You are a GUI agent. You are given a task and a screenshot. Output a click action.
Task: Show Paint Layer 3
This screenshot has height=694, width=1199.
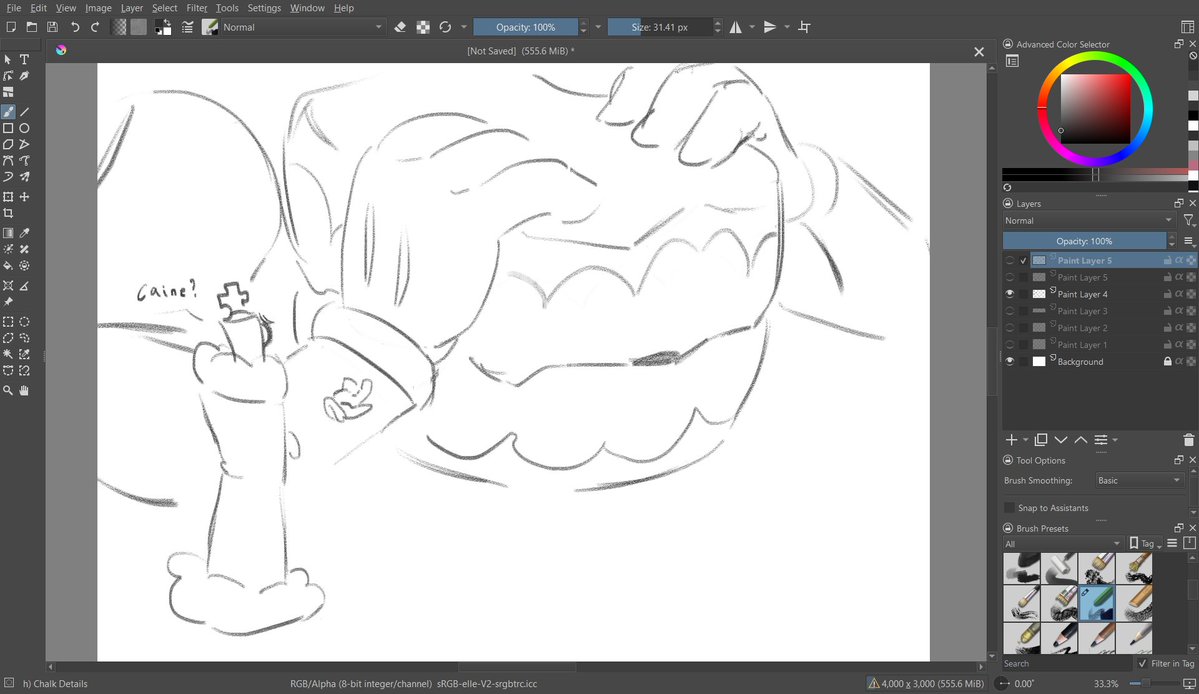(x=1009, y=311)
